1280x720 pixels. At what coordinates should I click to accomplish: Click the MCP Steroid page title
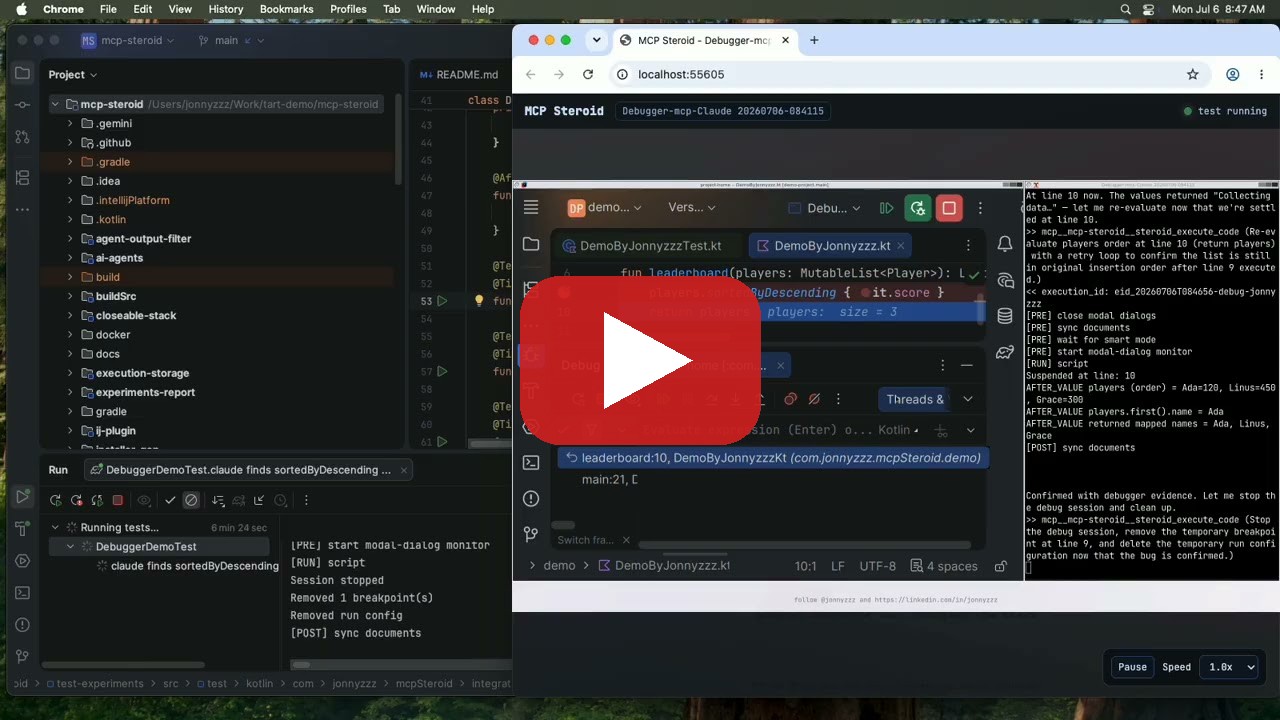point(564,111)
